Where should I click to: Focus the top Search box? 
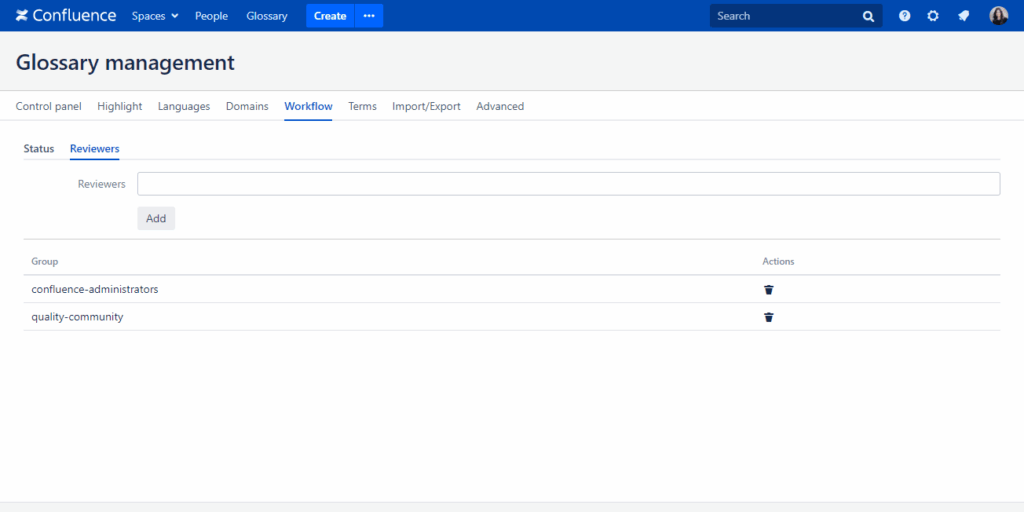coord(785,16)
